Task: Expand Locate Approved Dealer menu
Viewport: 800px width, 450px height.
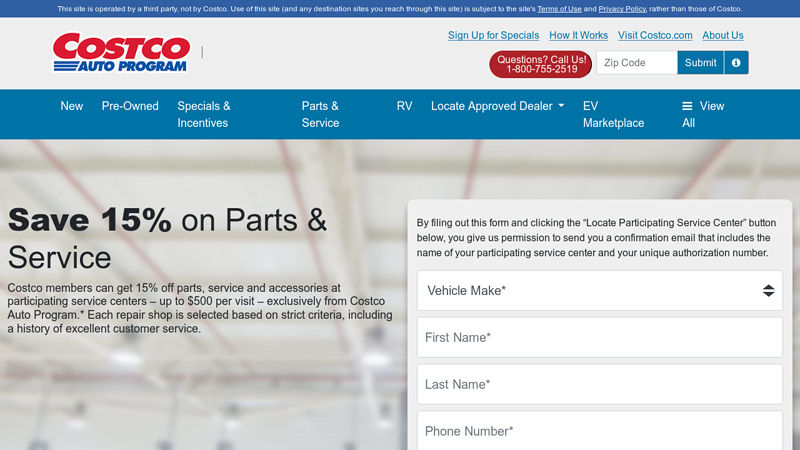Action: [497, 106]
